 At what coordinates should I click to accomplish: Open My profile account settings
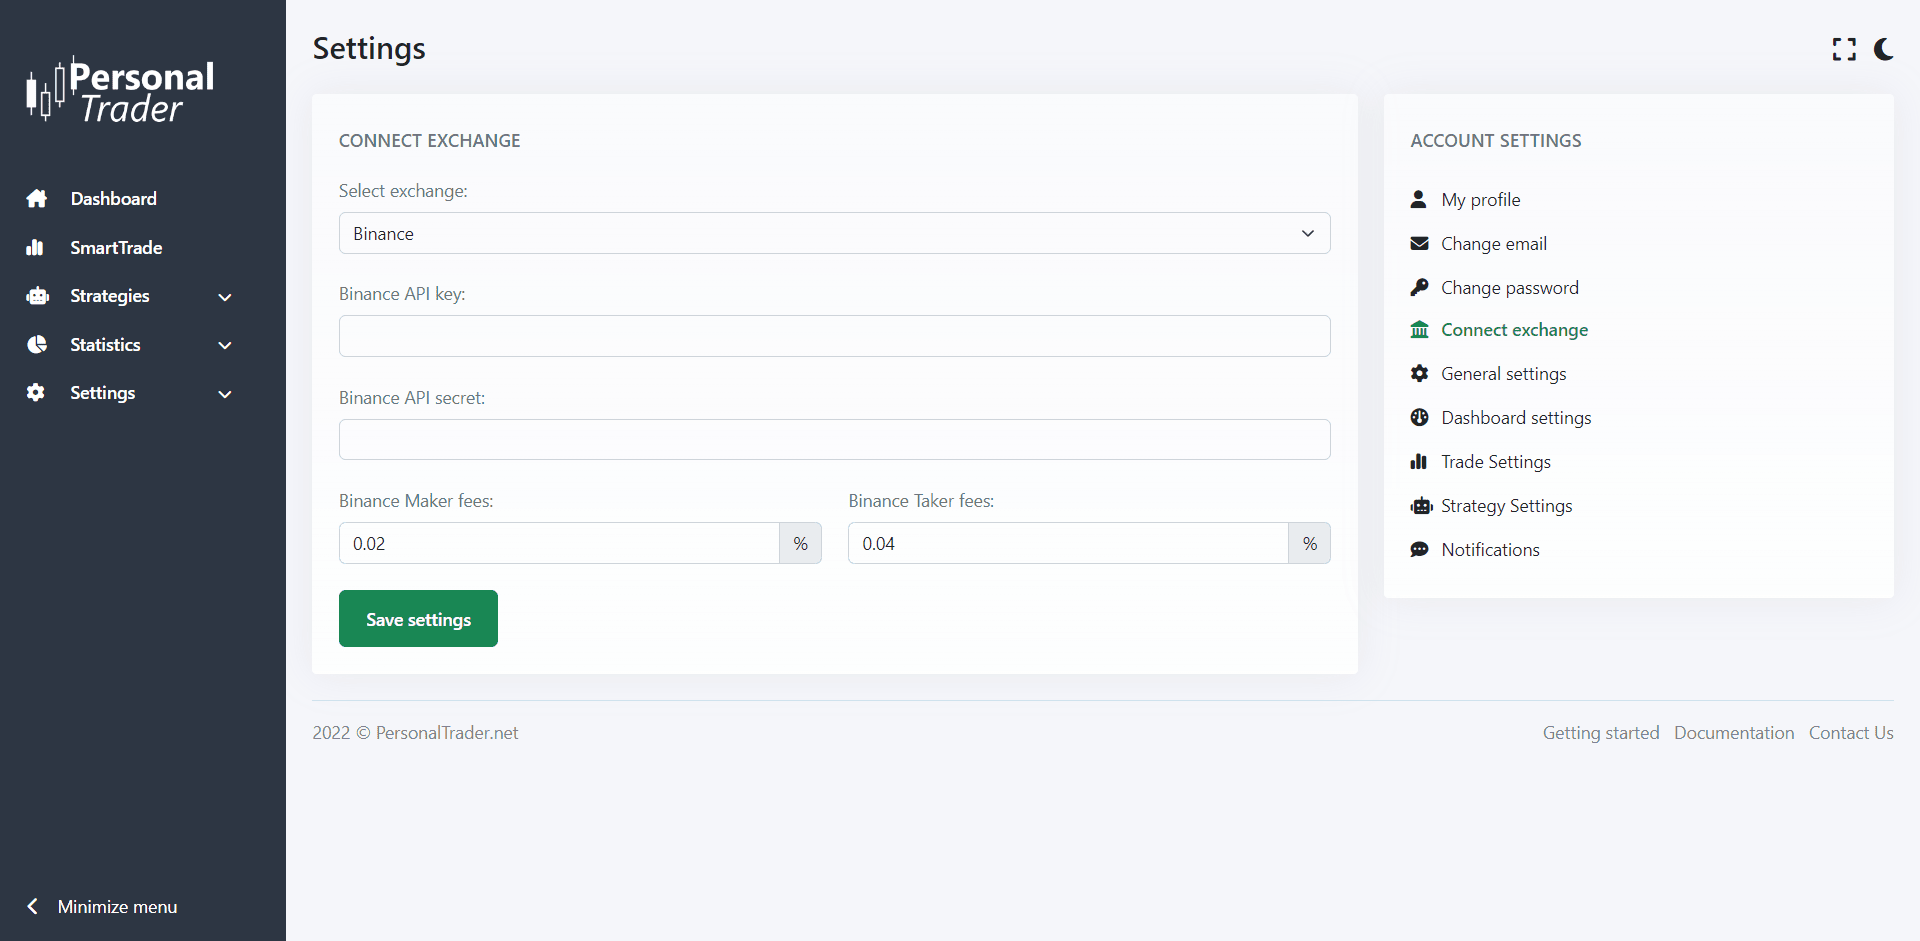1480,200
